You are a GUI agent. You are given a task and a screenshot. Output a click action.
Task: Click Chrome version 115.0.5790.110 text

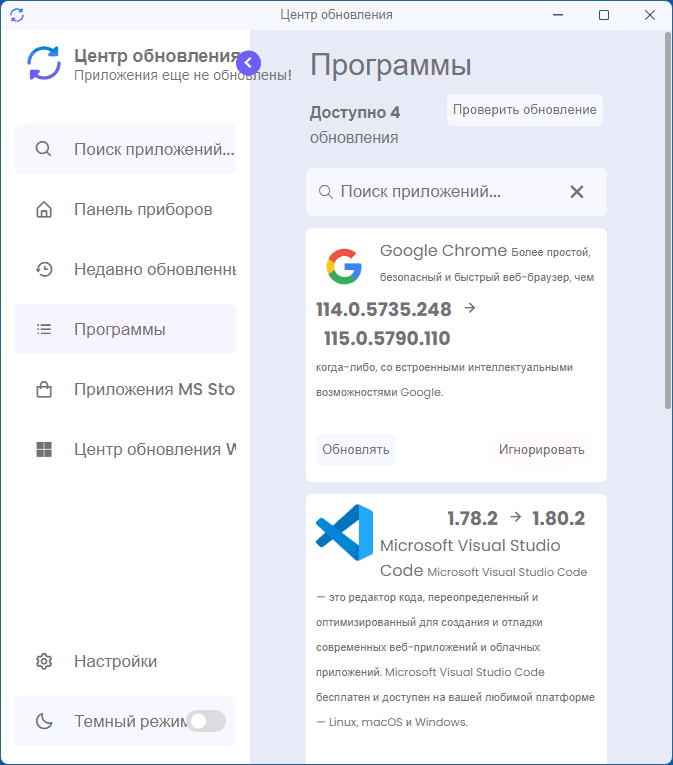(387, 338)
